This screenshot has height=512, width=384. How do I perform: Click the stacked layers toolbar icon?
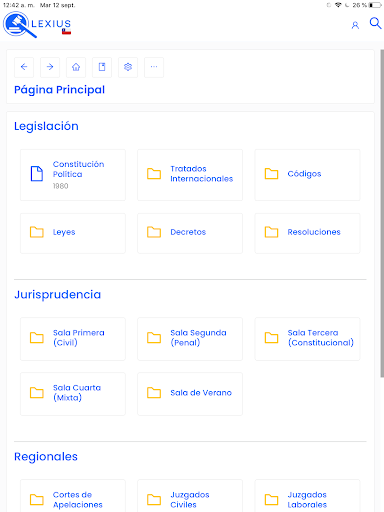point(128,67)
